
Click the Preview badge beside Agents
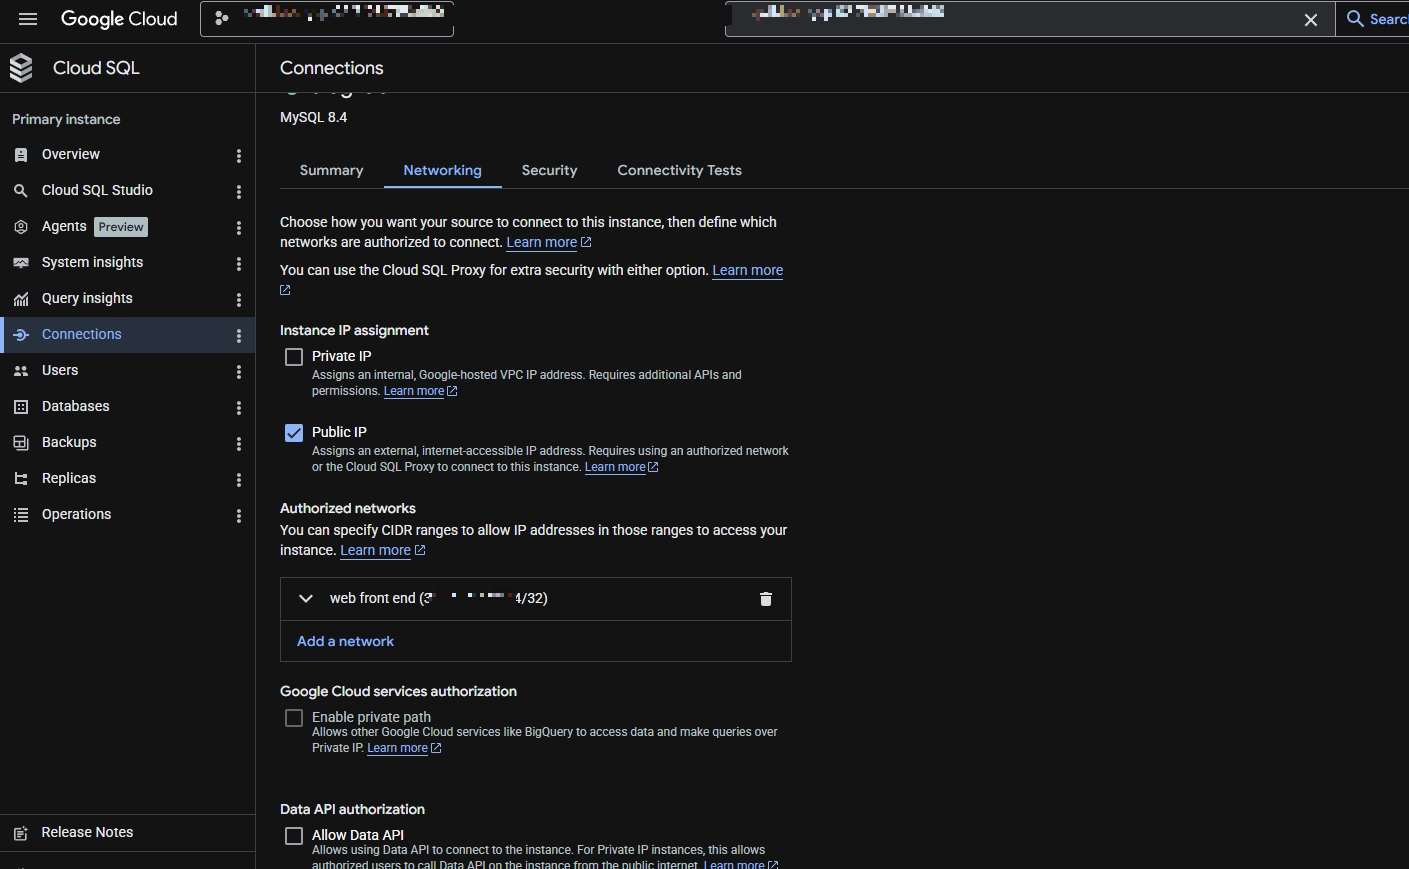[x=121, y=227]
